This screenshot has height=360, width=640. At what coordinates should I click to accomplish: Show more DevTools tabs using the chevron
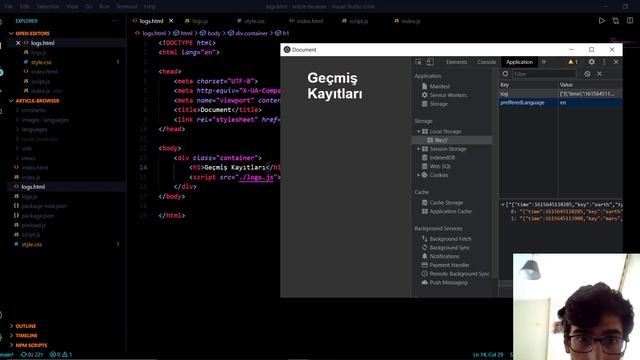544,62
